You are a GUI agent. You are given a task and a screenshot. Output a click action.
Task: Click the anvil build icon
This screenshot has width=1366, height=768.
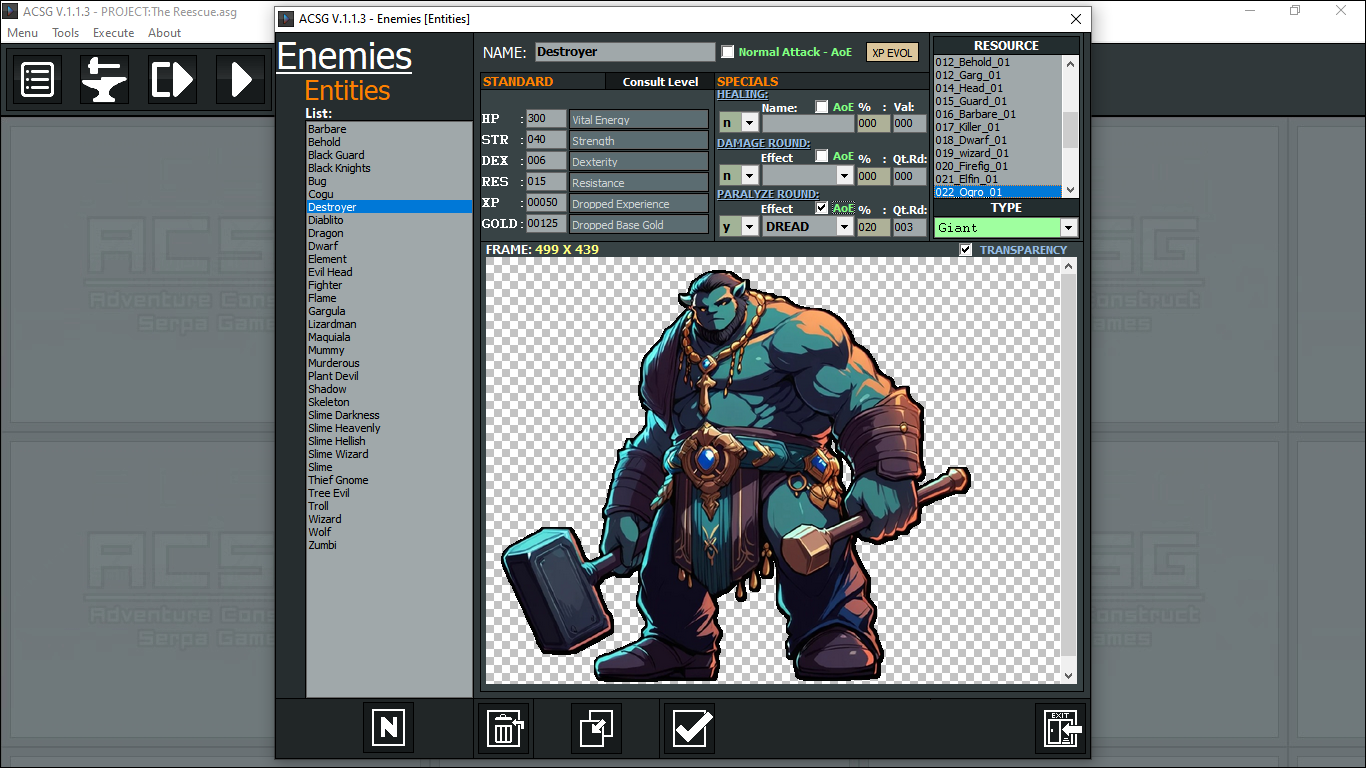tap(104, 80)
